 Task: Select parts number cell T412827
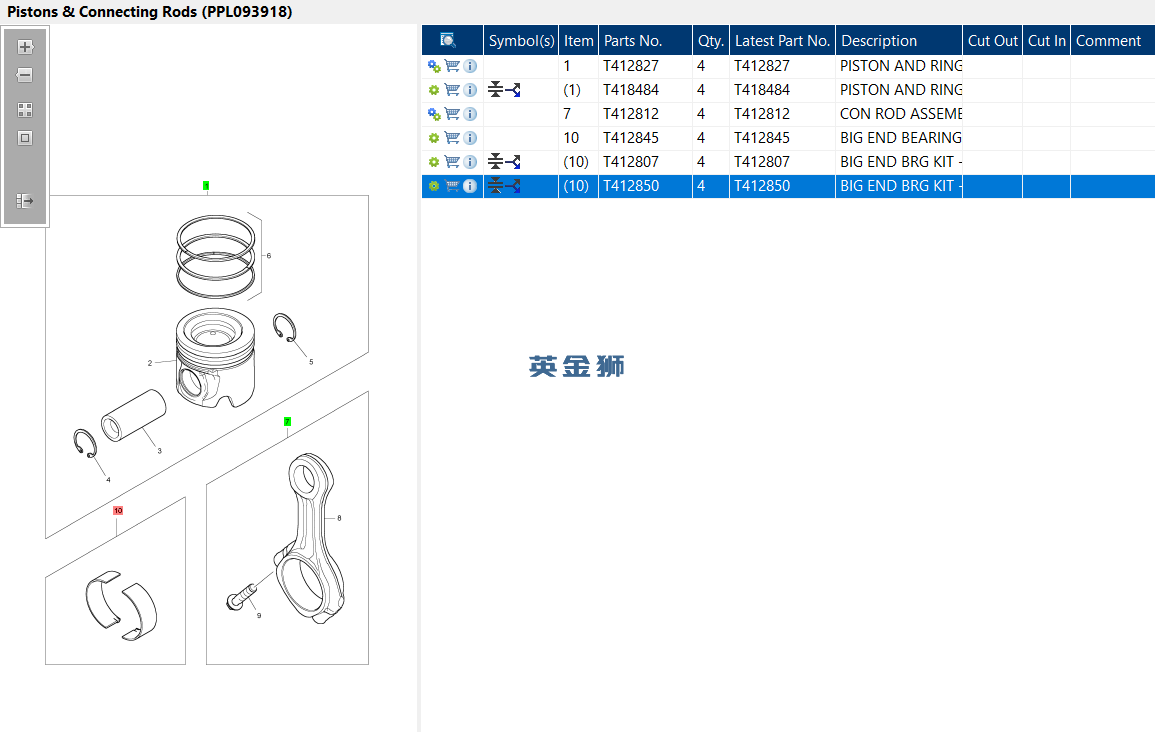click(645, 66)
